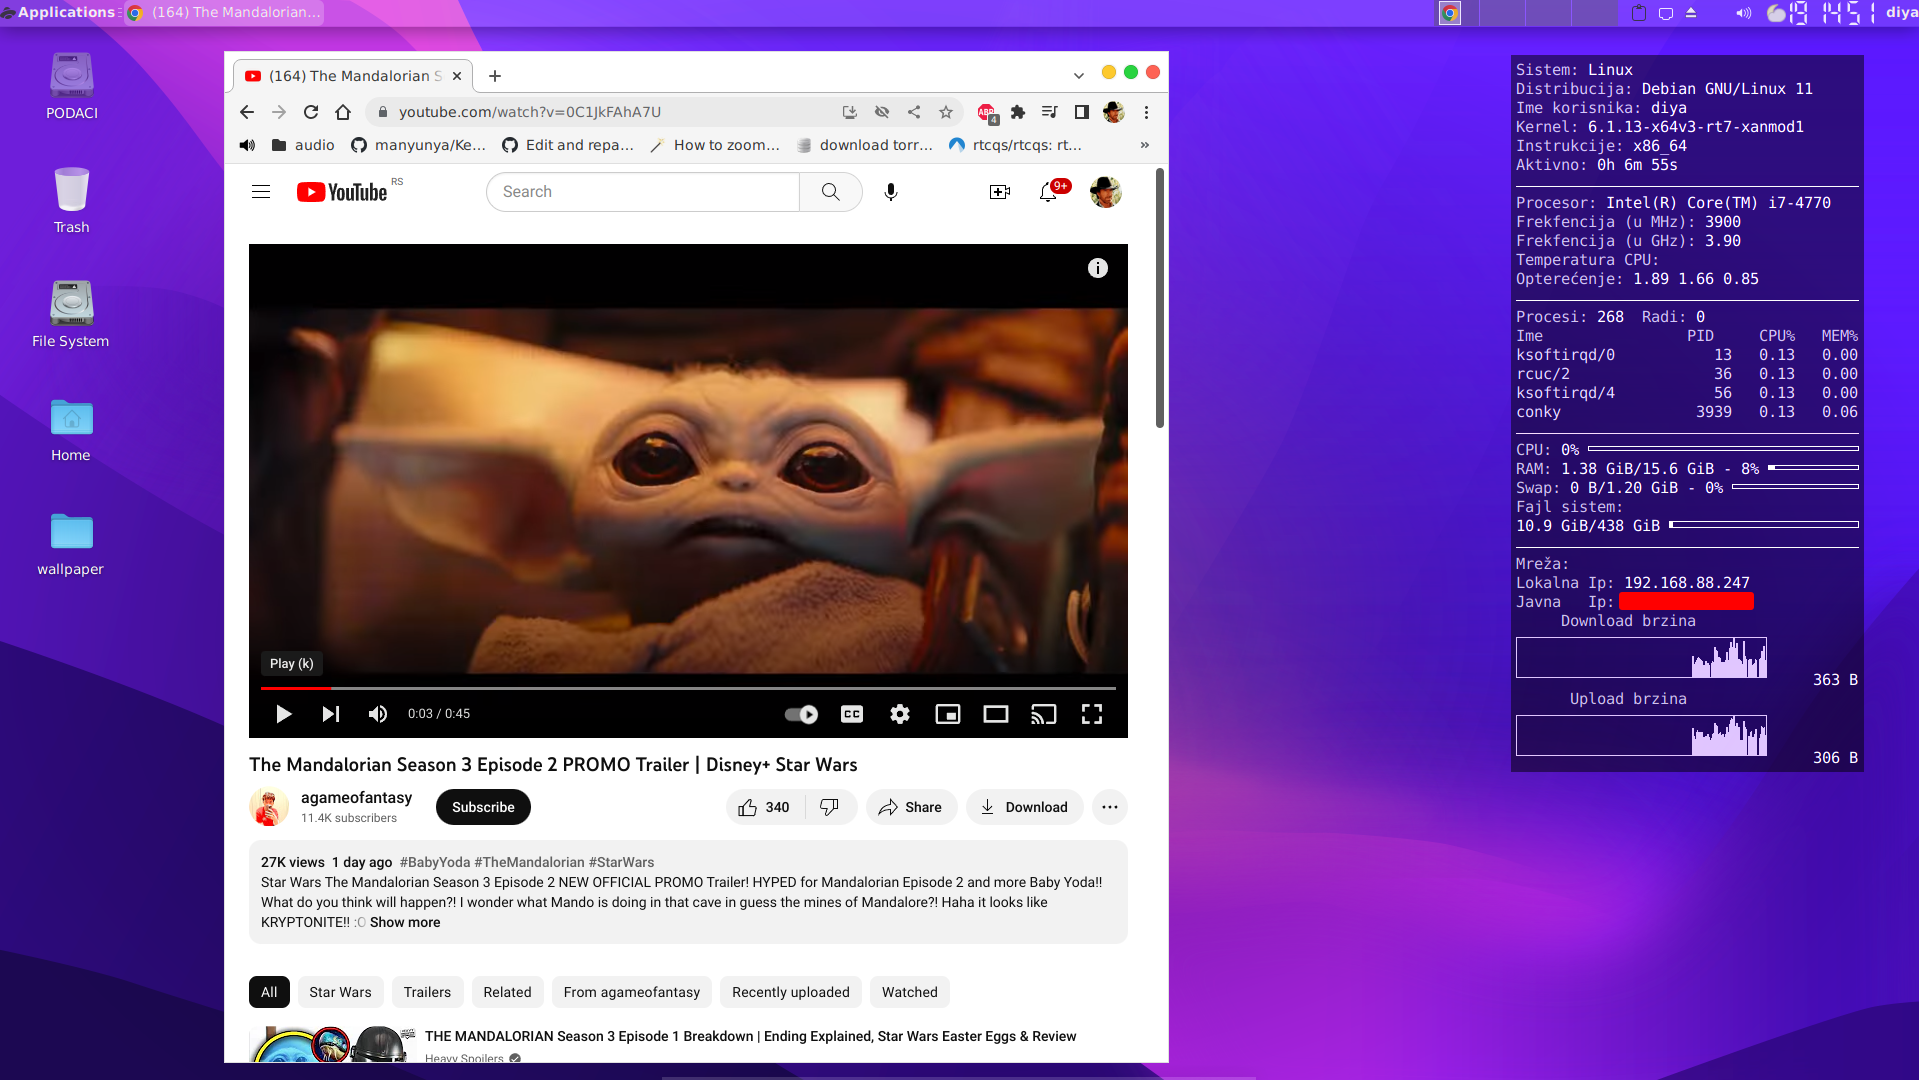
Task: Close the Mandalorian tab
Action: point(457,76)
